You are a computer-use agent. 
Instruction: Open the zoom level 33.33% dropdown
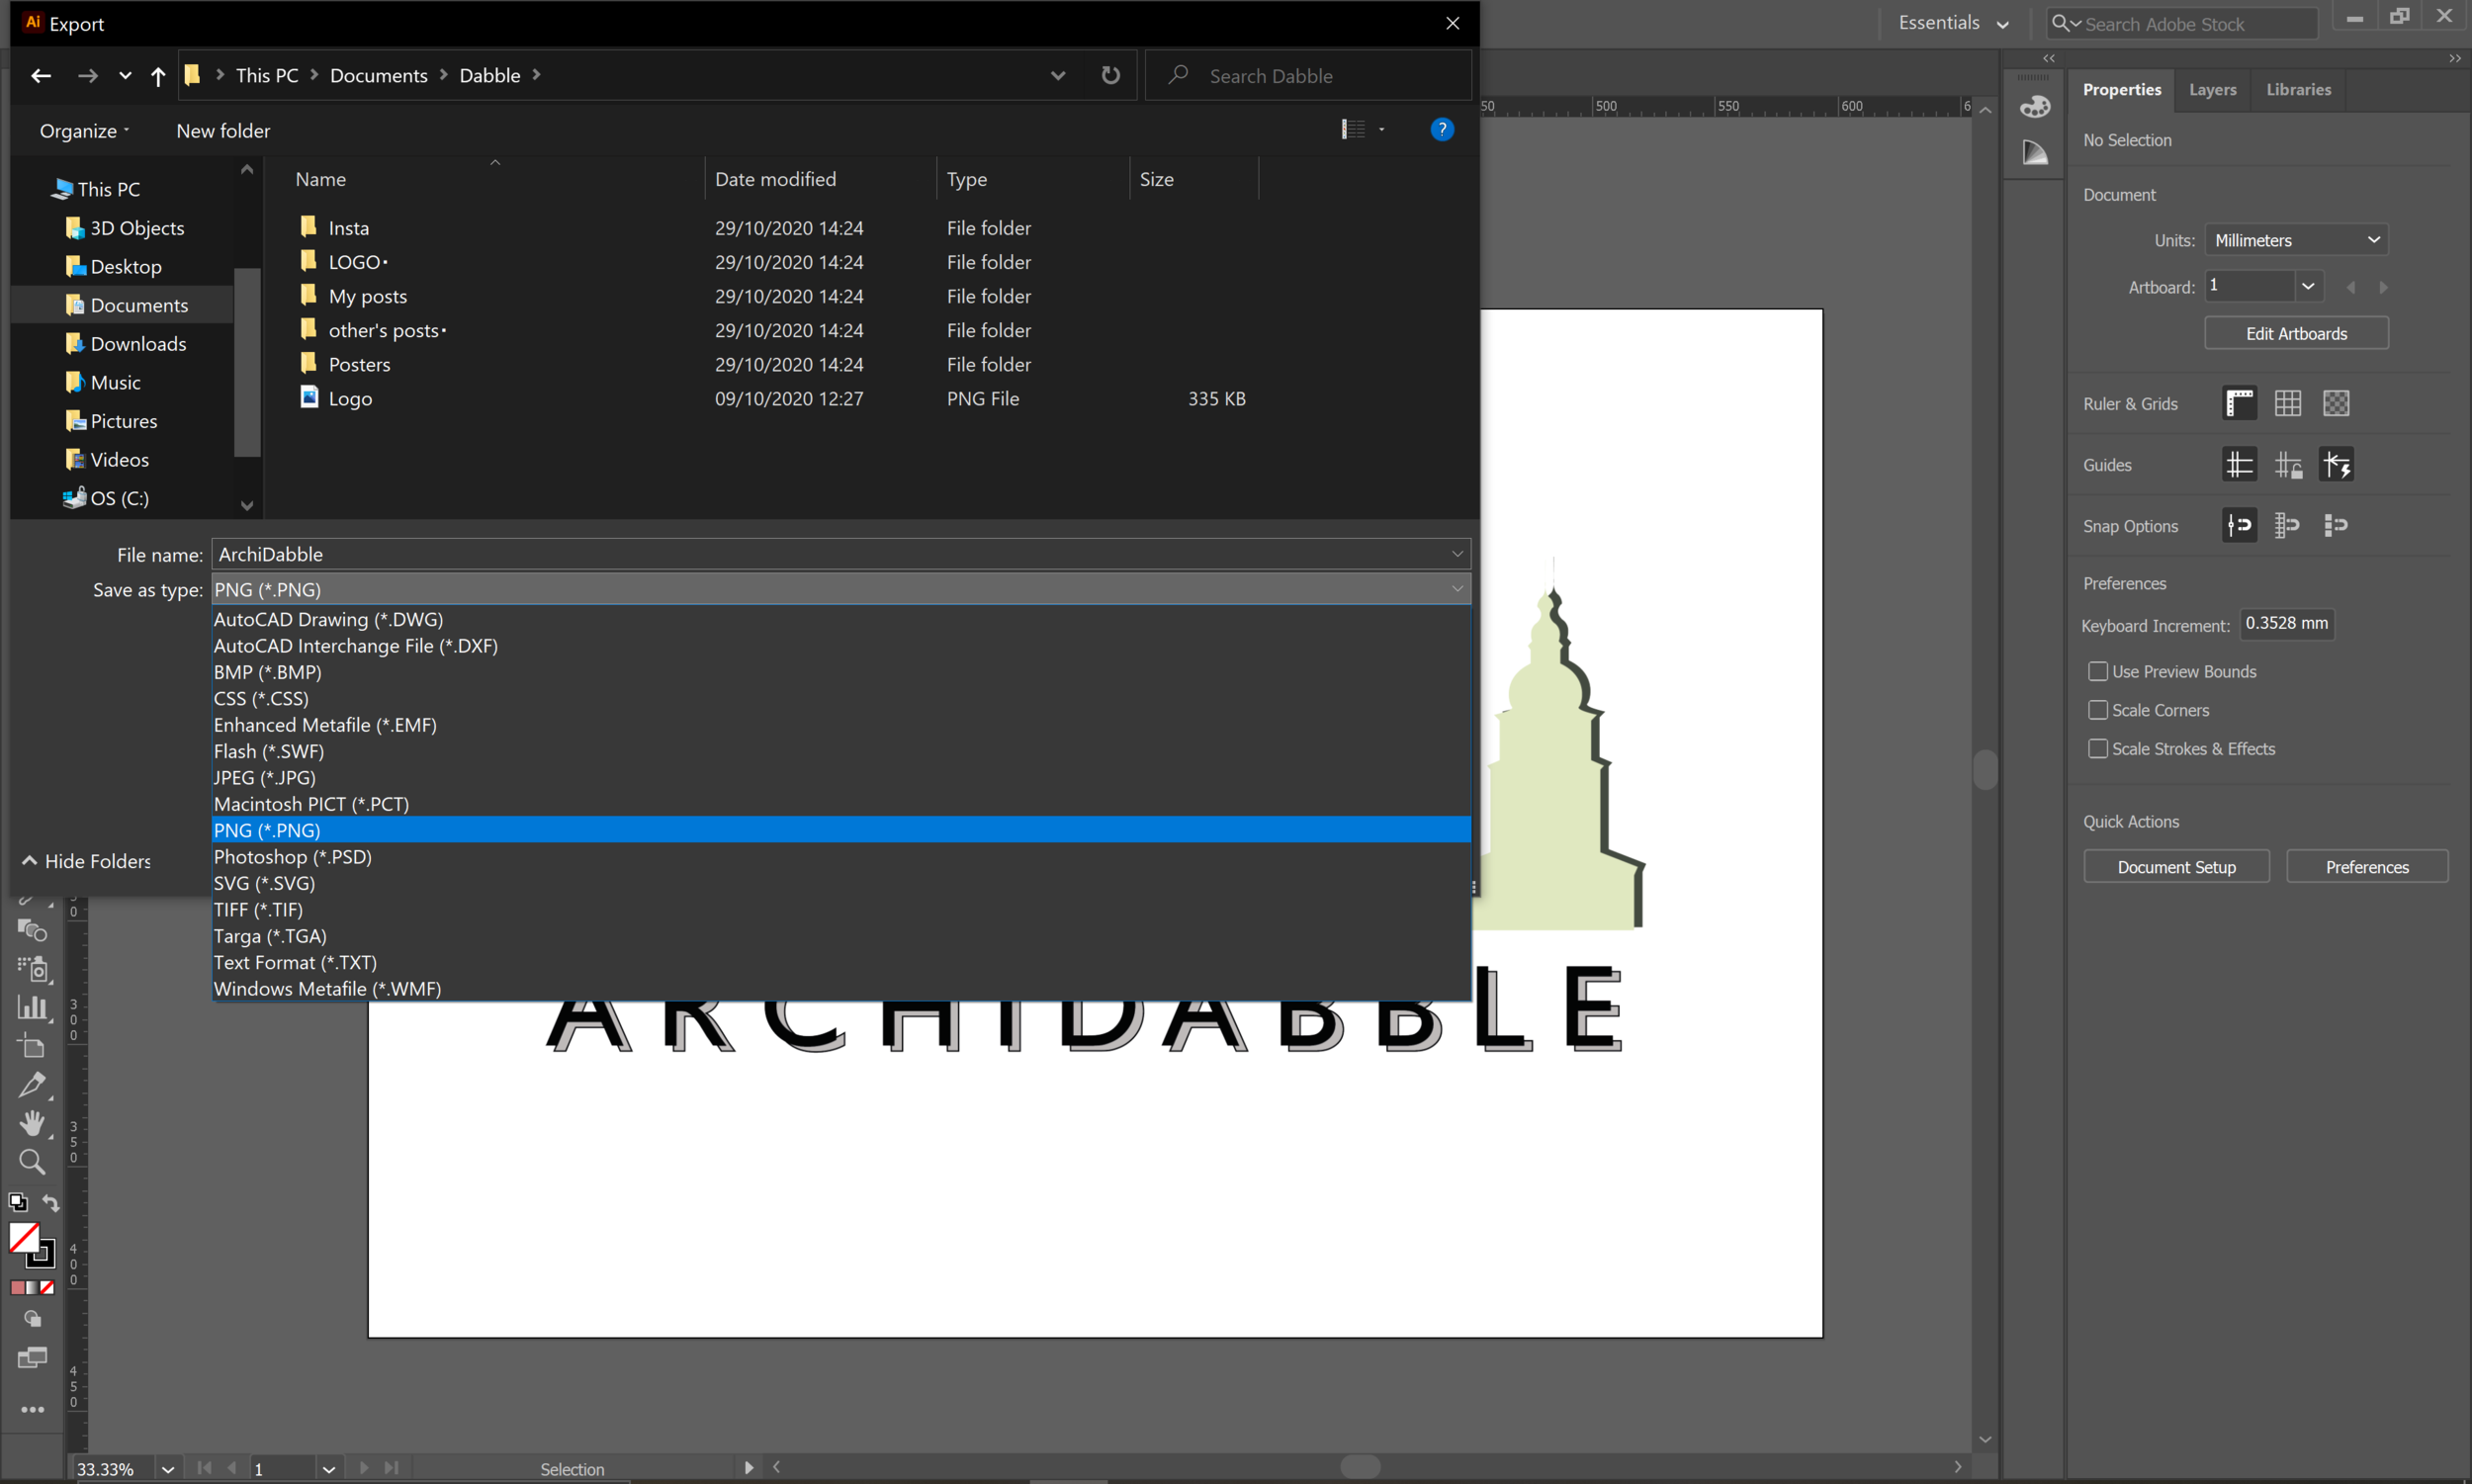tap(168, 1469)
